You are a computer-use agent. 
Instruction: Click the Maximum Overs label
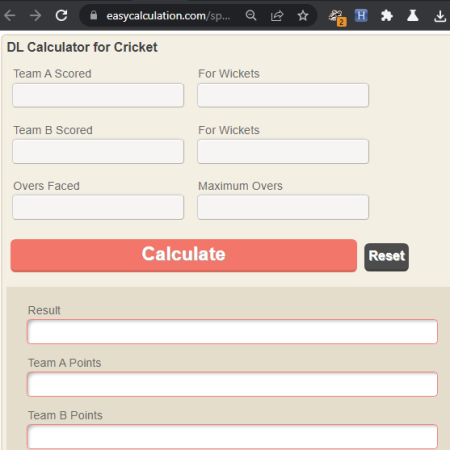pos(240,186)
